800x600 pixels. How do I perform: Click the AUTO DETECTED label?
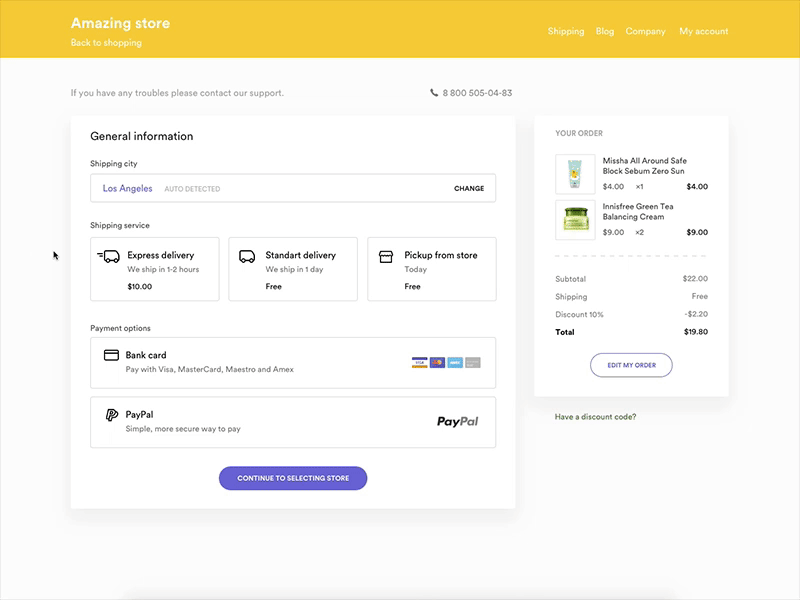pyautogui.click(x=192, y=189)
